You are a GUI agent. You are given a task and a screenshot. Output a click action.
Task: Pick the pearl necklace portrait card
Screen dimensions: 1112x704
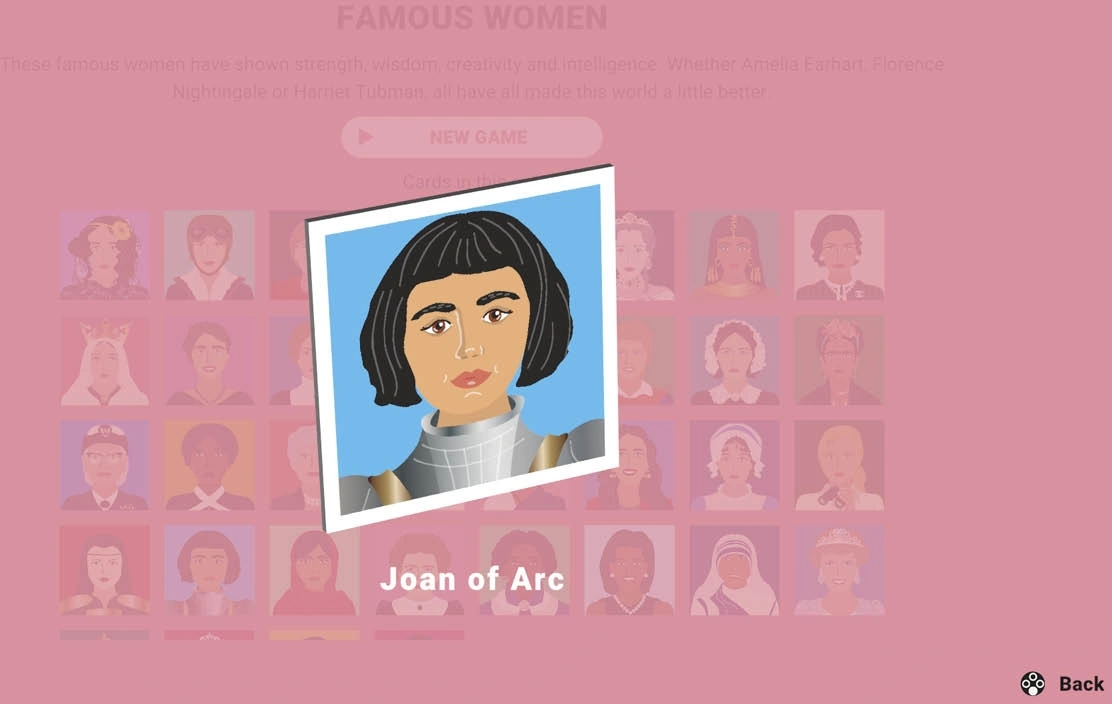(x=629, y=570)
